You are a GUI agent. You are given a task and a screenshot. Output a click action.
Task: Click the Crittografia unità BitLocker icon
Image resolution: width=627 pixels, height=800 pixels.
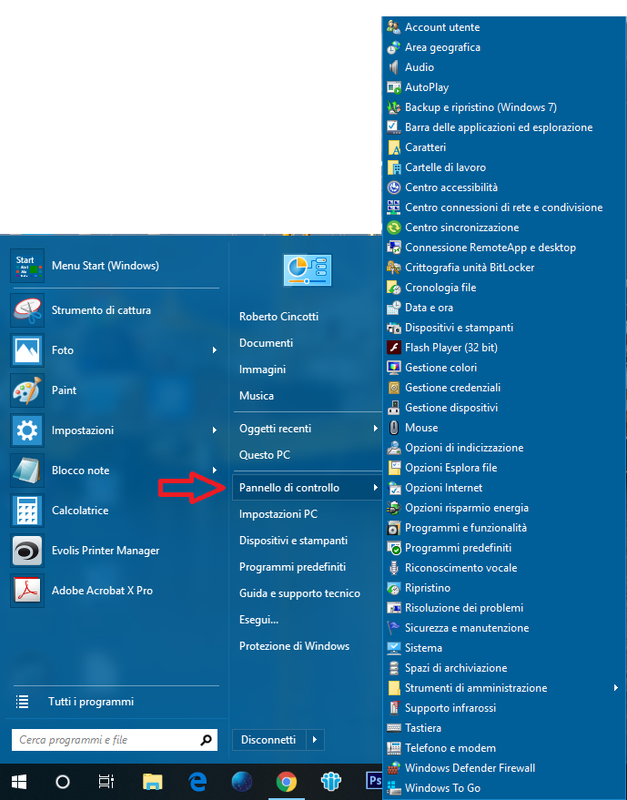coord(393,267)
